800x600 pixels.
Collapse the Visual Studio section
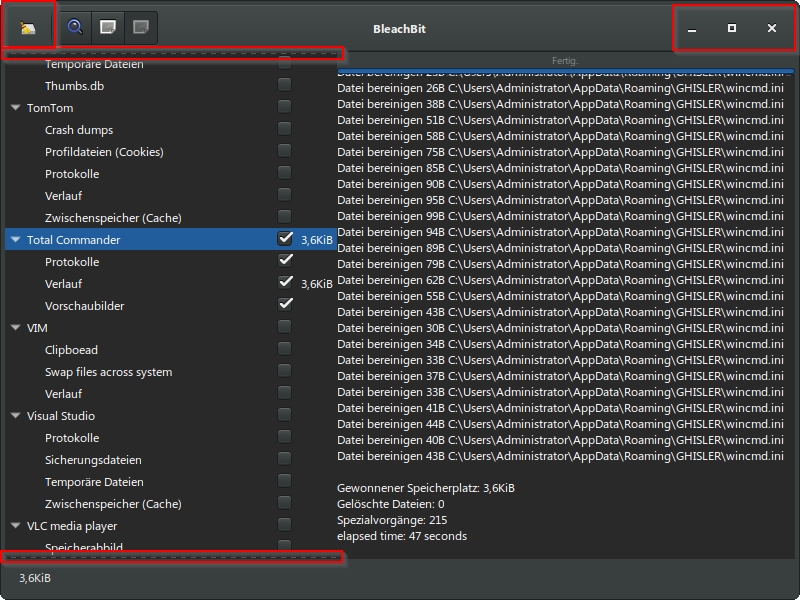[17, 416]
